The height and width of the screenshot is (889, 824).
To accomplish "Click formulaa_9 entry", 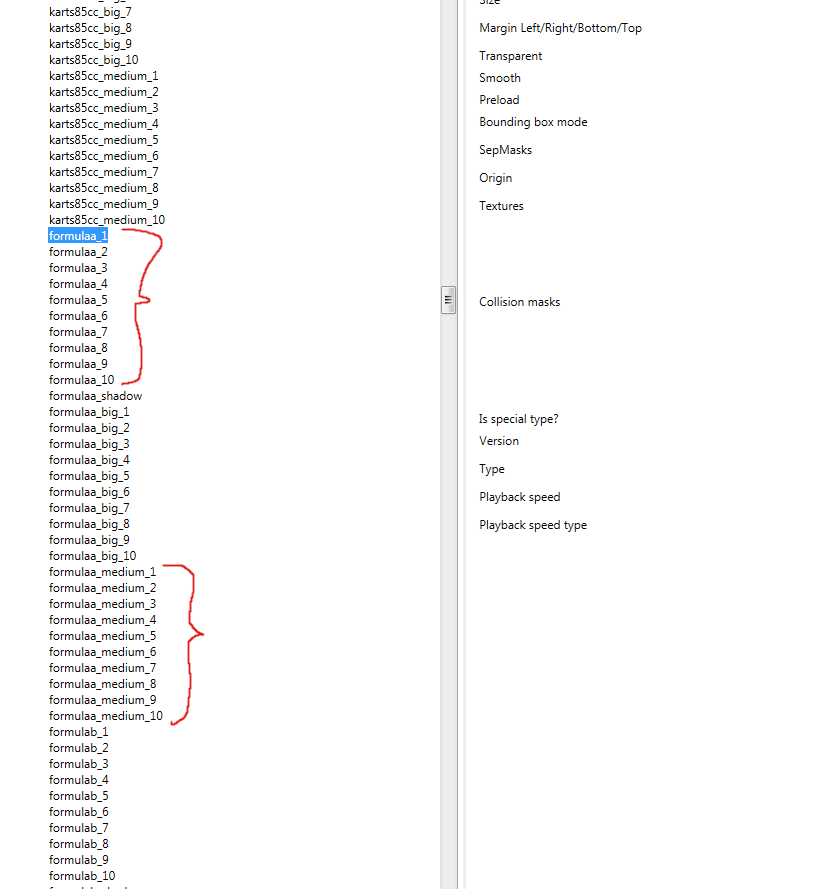I will [78, 364].
